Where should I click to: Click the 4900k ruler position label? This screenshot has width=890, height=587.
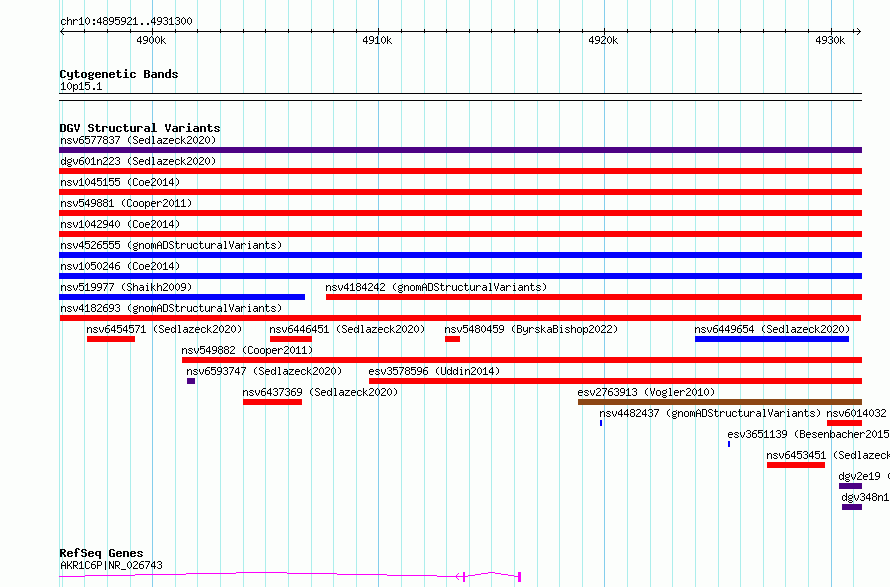(152, 40)
